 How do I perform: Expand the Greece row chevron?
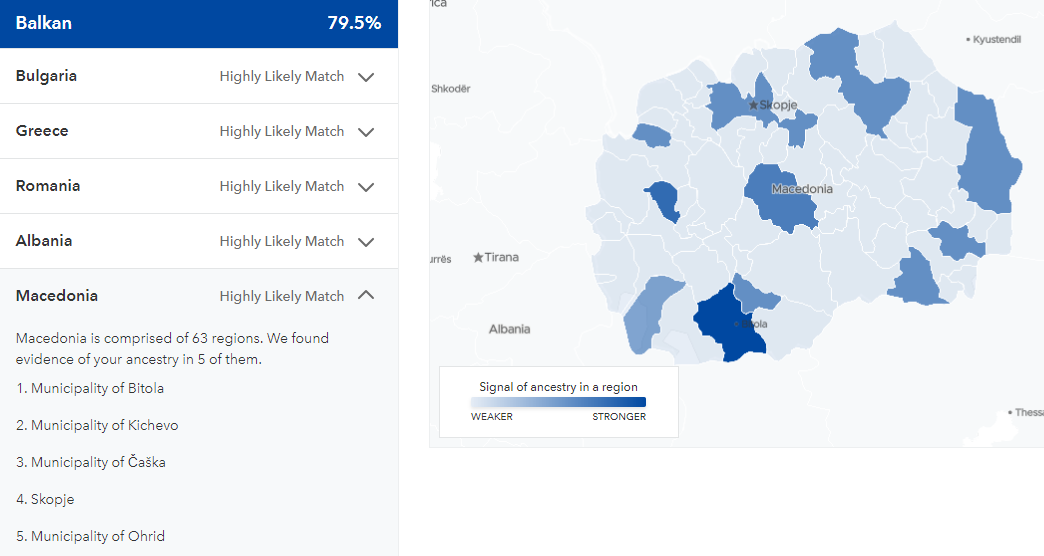(366, 133)
